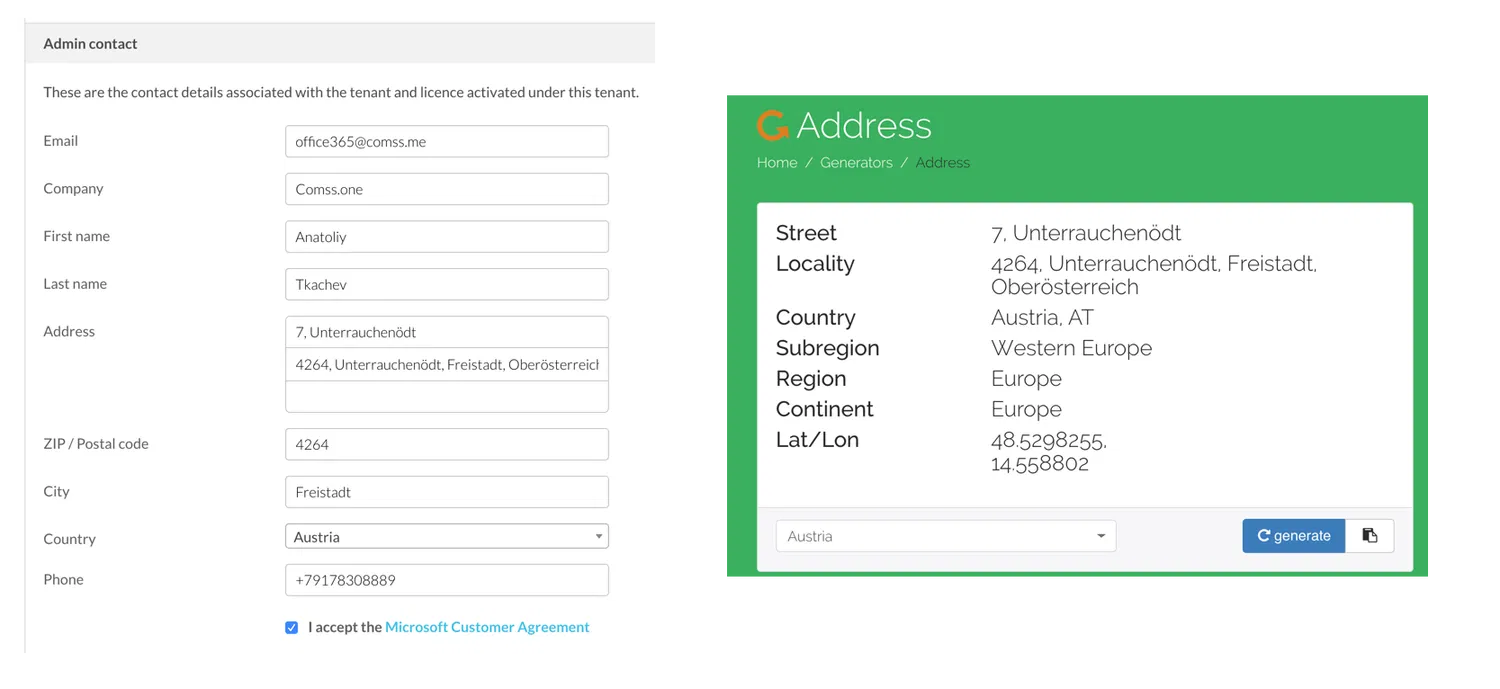Click the Subregion value Western Europe
The image size is (1500, 689).
tap(1071, 348)
